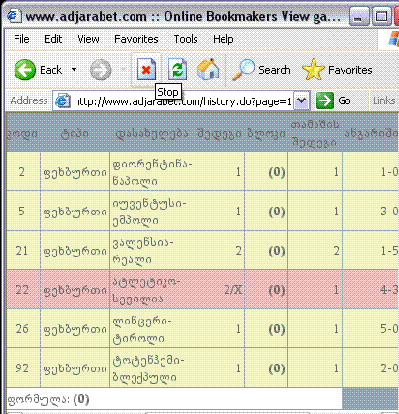This screenshot has width=399, height=414.
Task: Click the ლინცერი-ტიროლი match name
Action: point(142,329)
